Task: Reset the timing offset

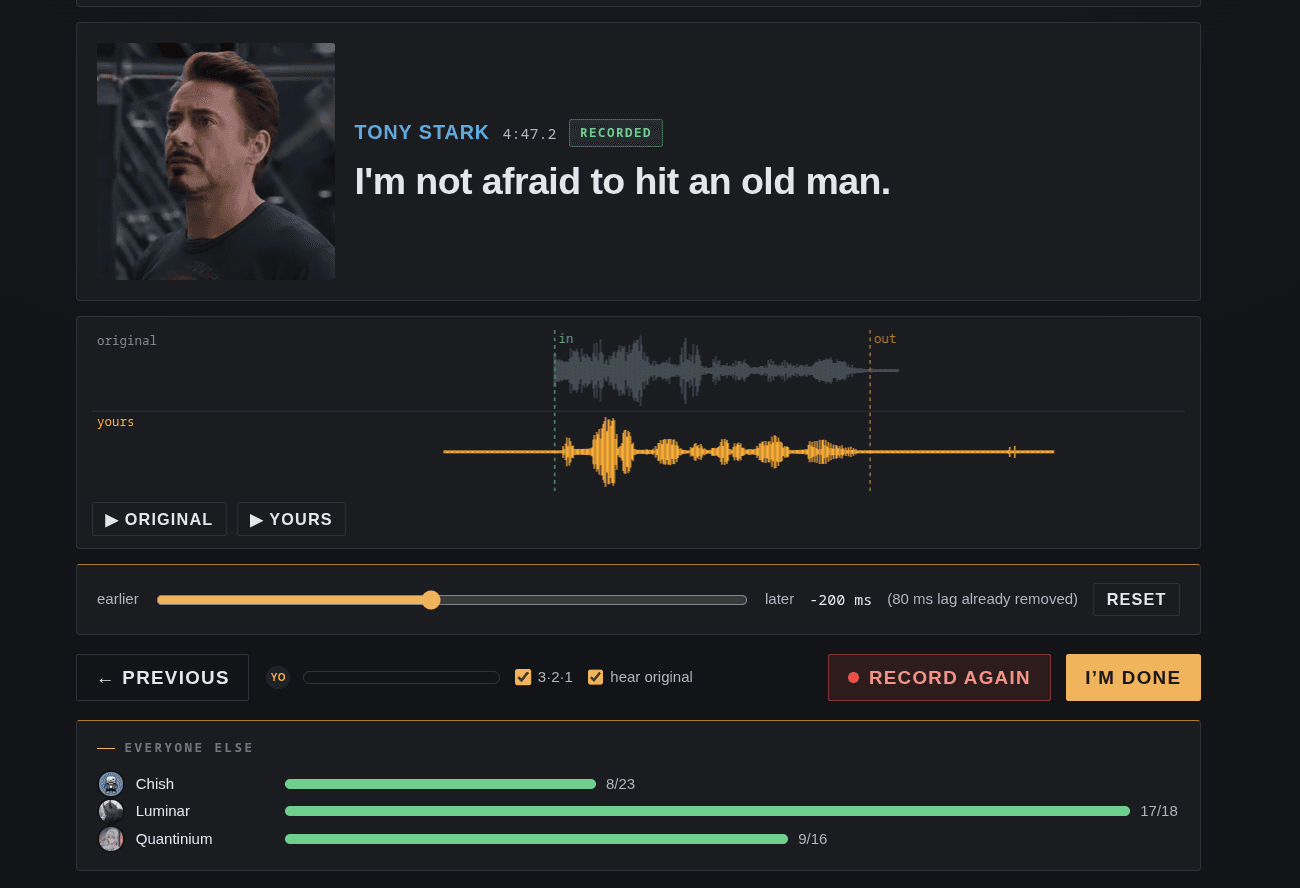Action: (1136, 599)
